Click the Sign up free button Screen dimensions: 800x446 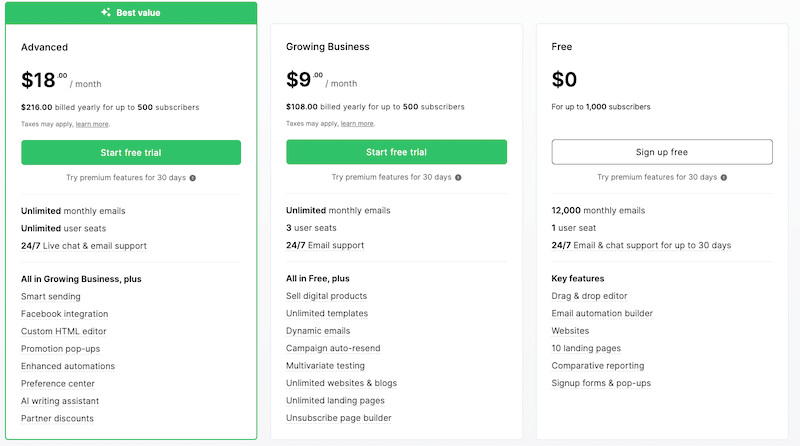662,152
